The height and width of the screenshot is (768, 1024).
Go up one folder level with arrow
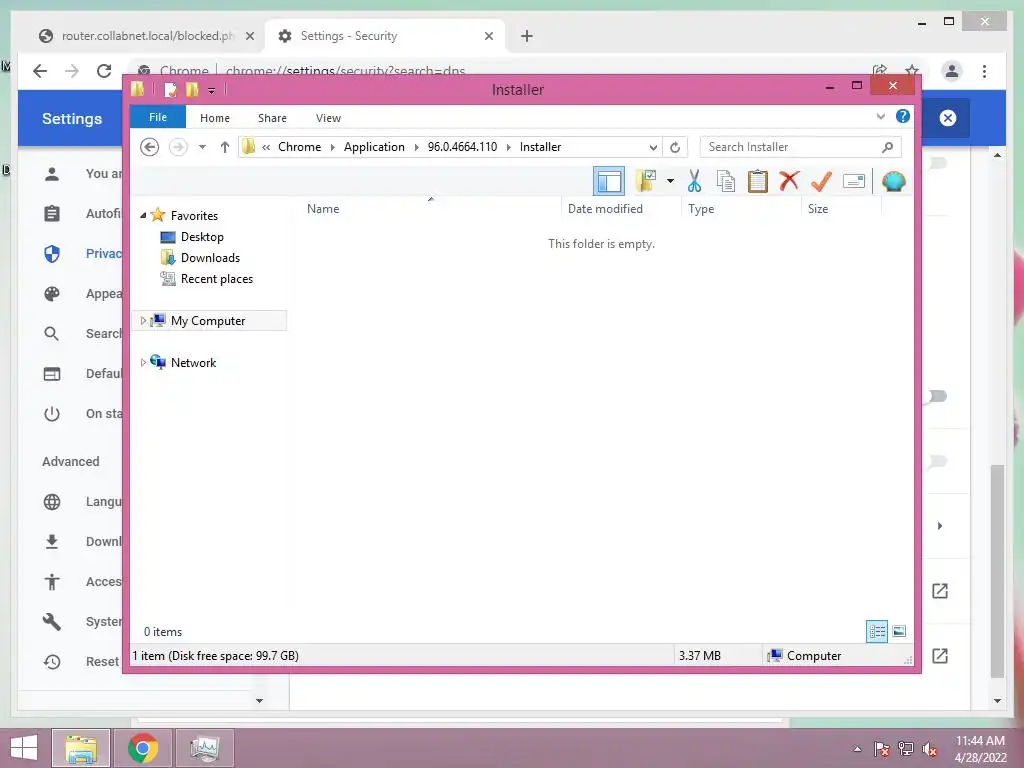pos(225,147)
